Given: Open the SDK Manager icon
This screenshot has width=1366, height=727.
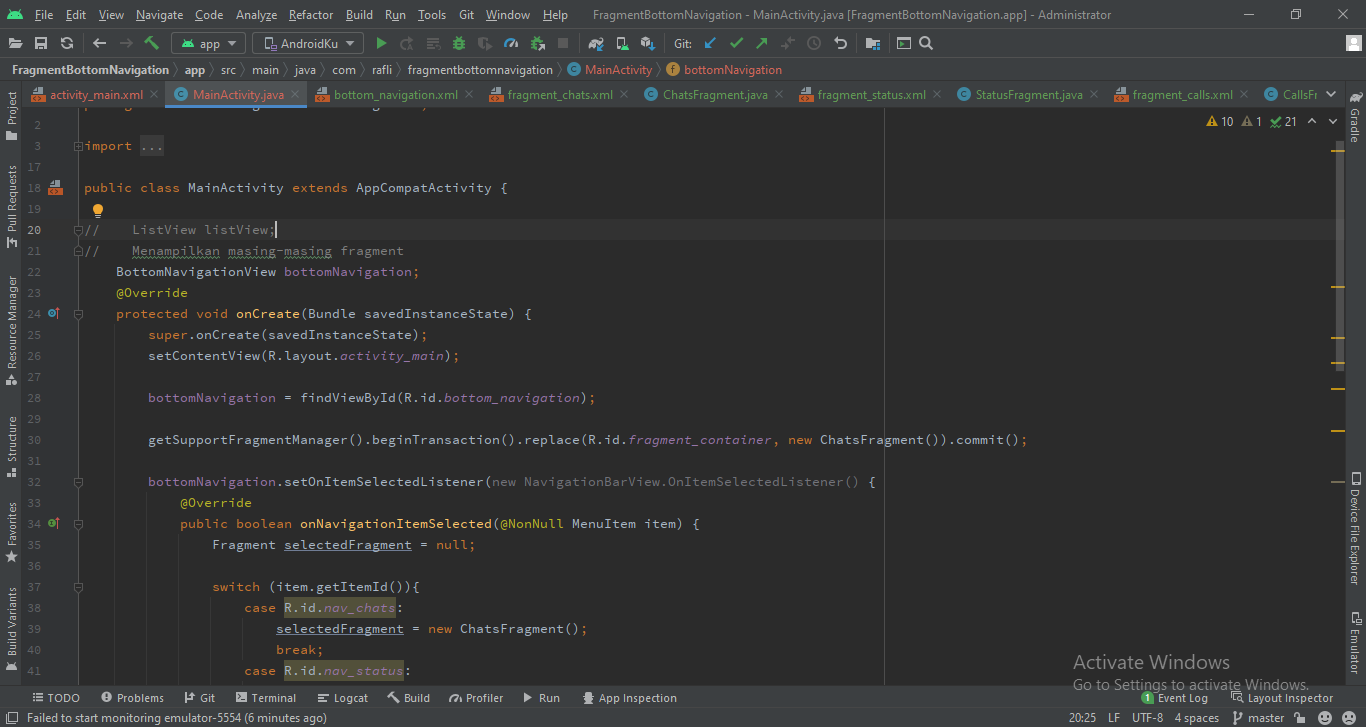Looking at the screenshot, I should pos(648,43).
